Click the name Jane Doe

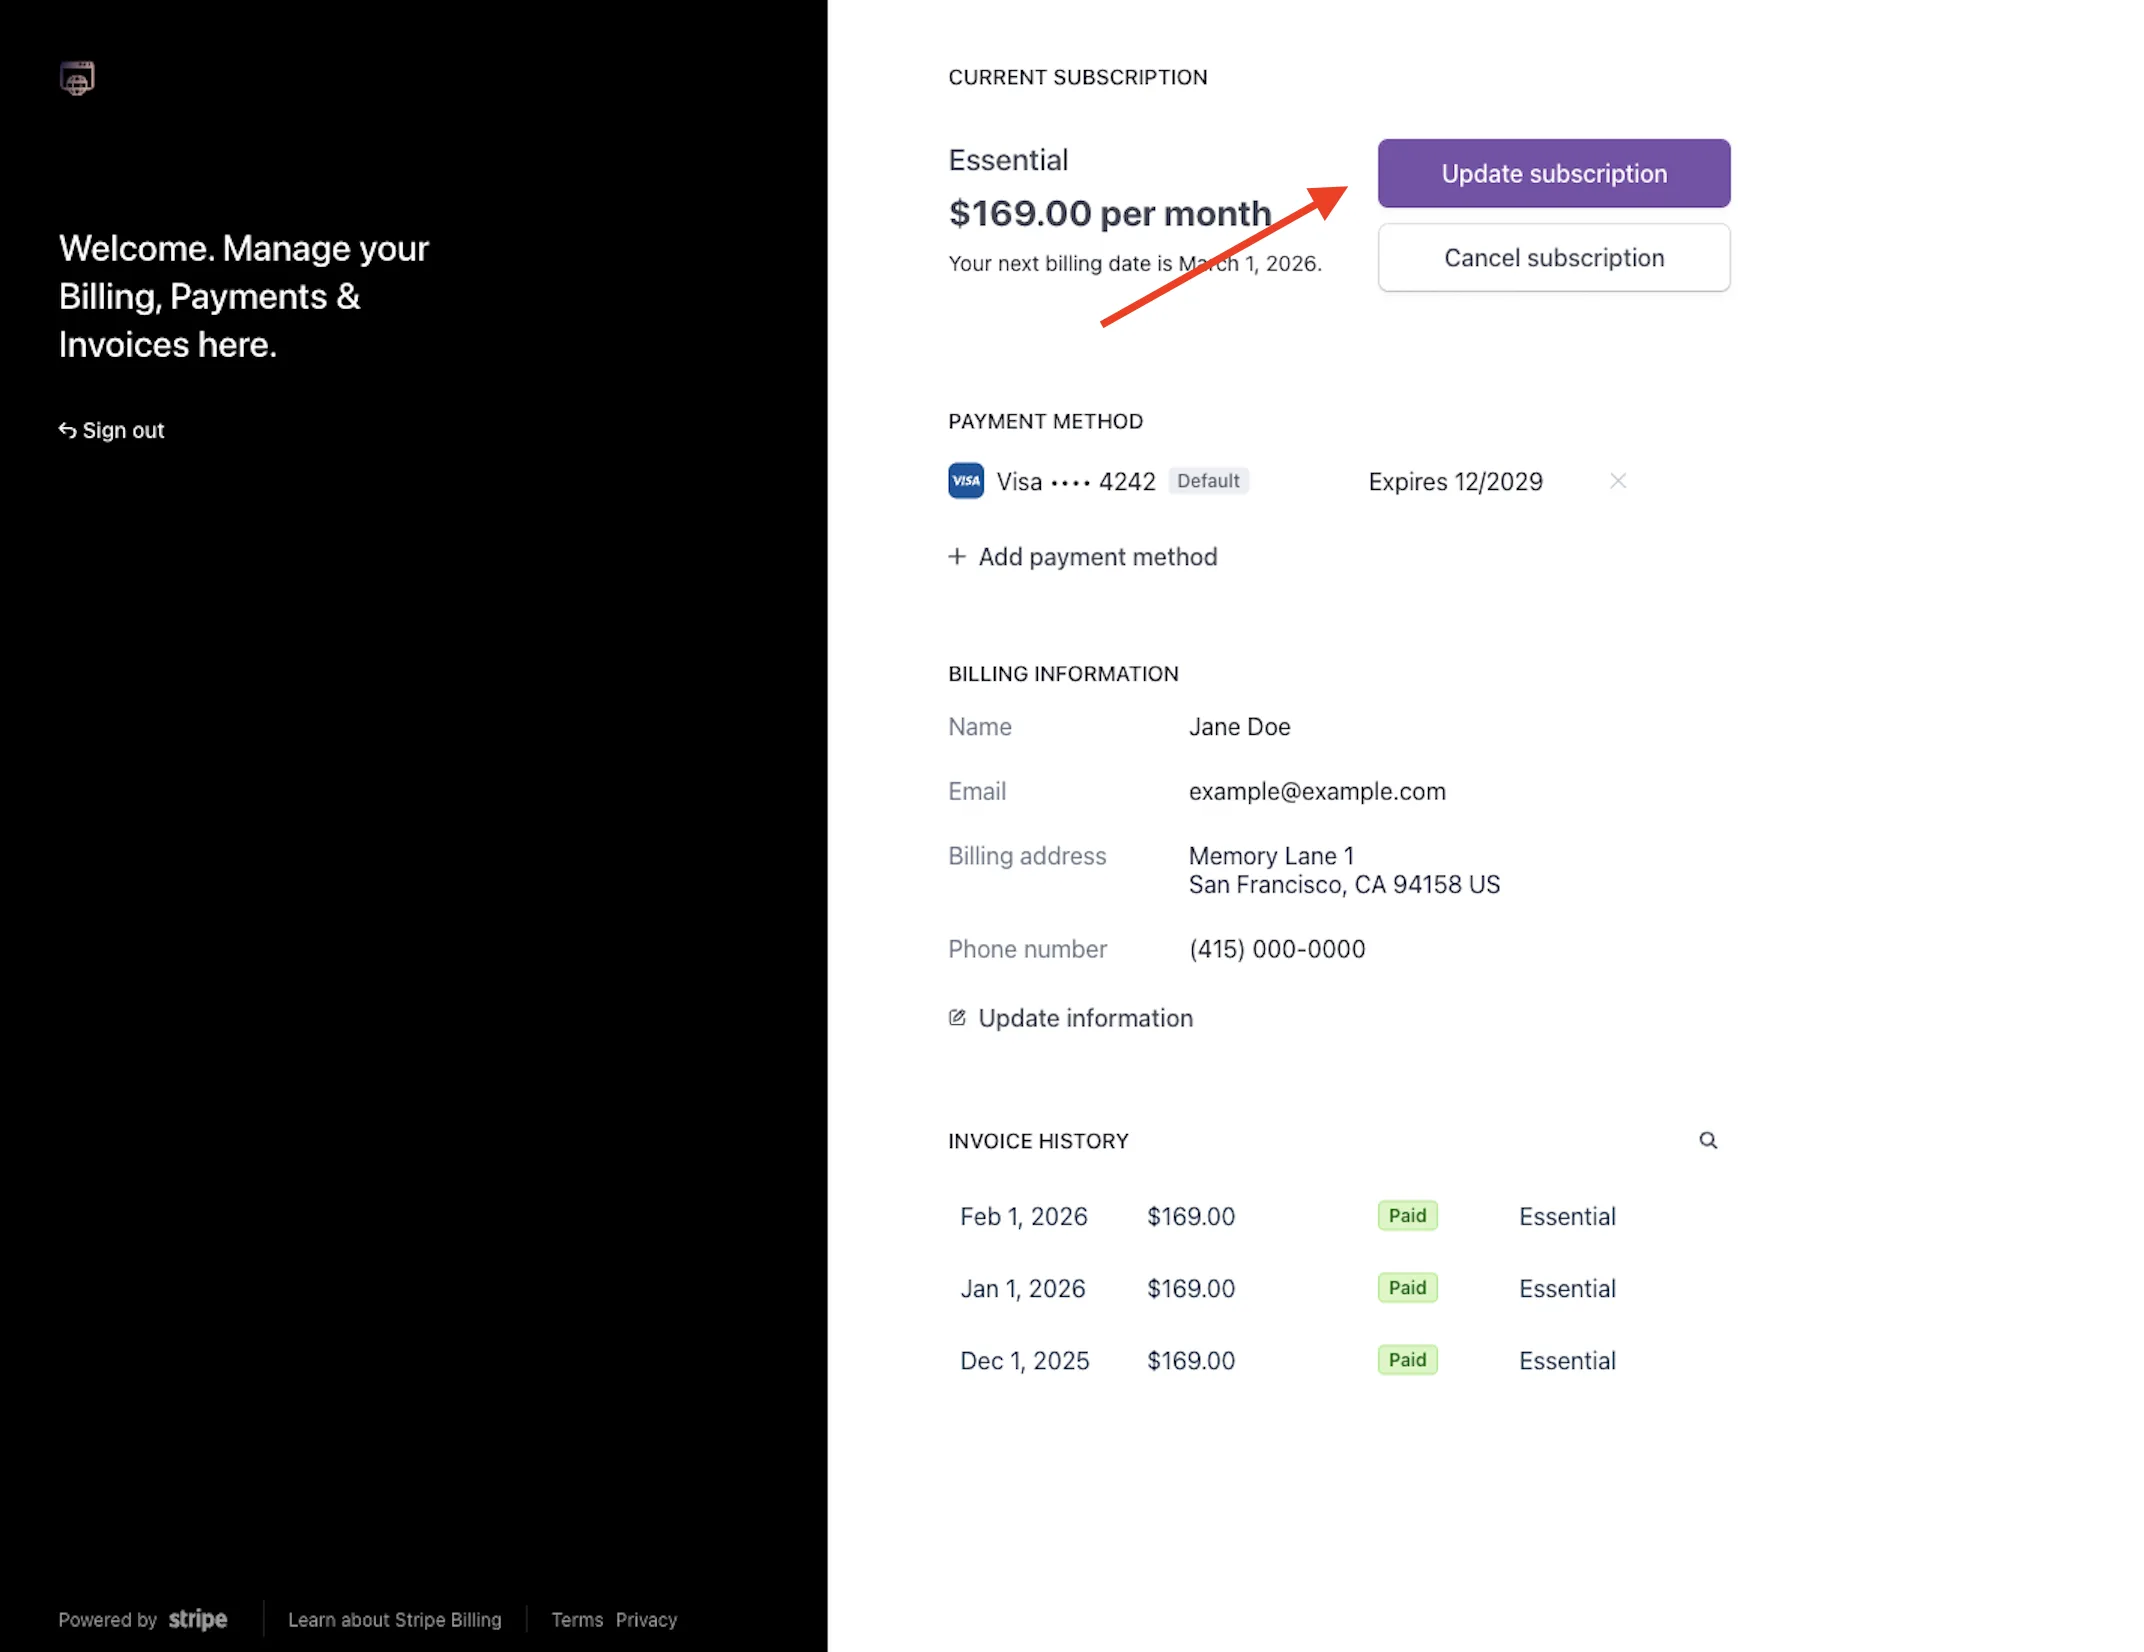click(x=1239, y=727)
